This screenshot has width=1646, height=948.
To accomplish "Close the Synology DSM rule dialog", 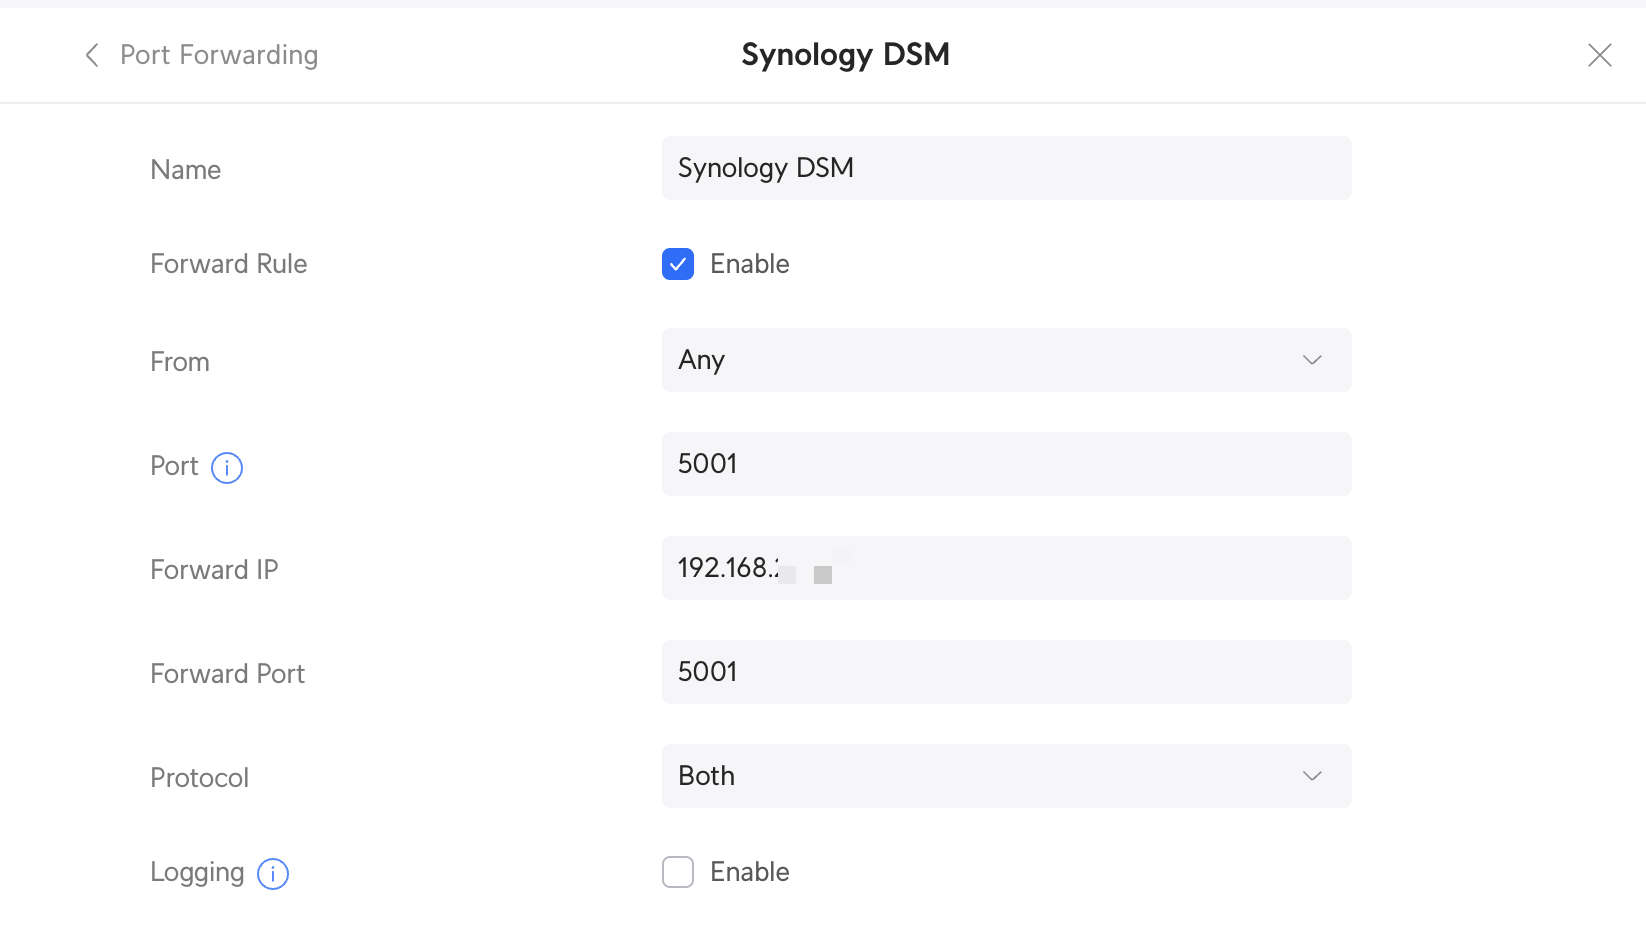I will pos(1599,55).
